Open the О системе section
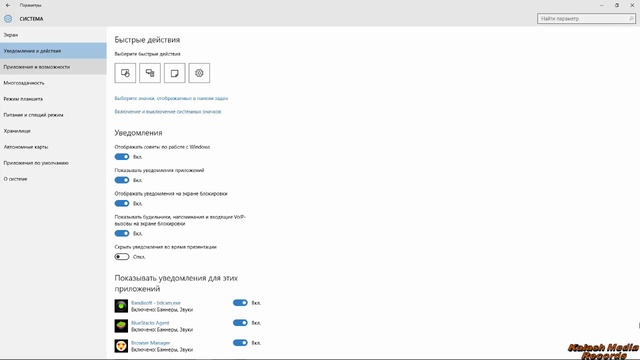640x360 pixels. pos(53,179)
